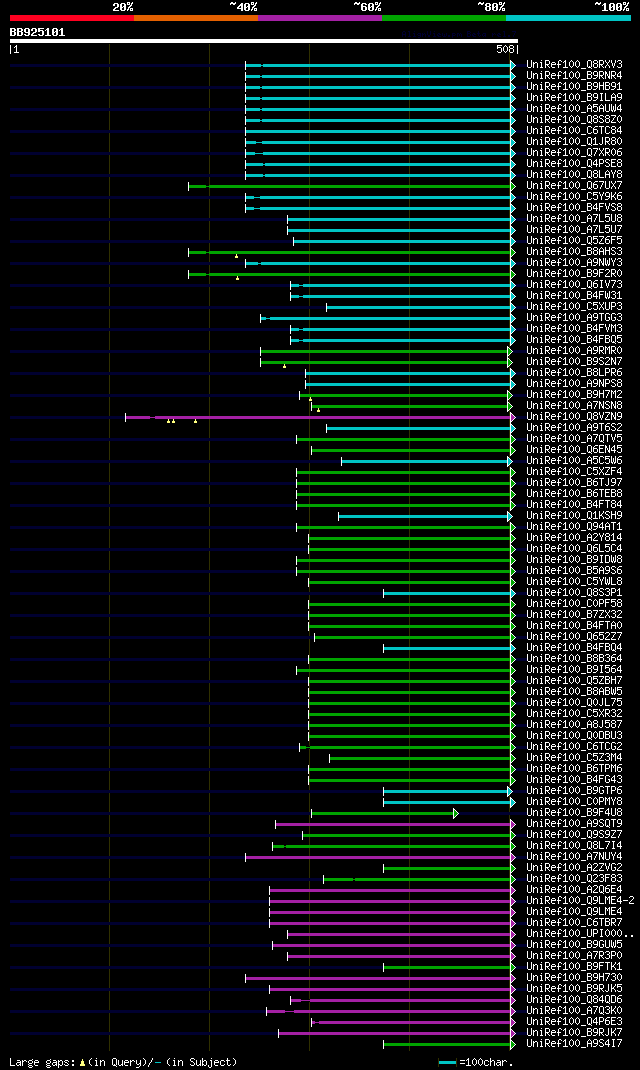640x1070 pixels.
Task: Click arrowhead of UniRef100_A5C5W6 alignment
Action: tap(510, 461)
